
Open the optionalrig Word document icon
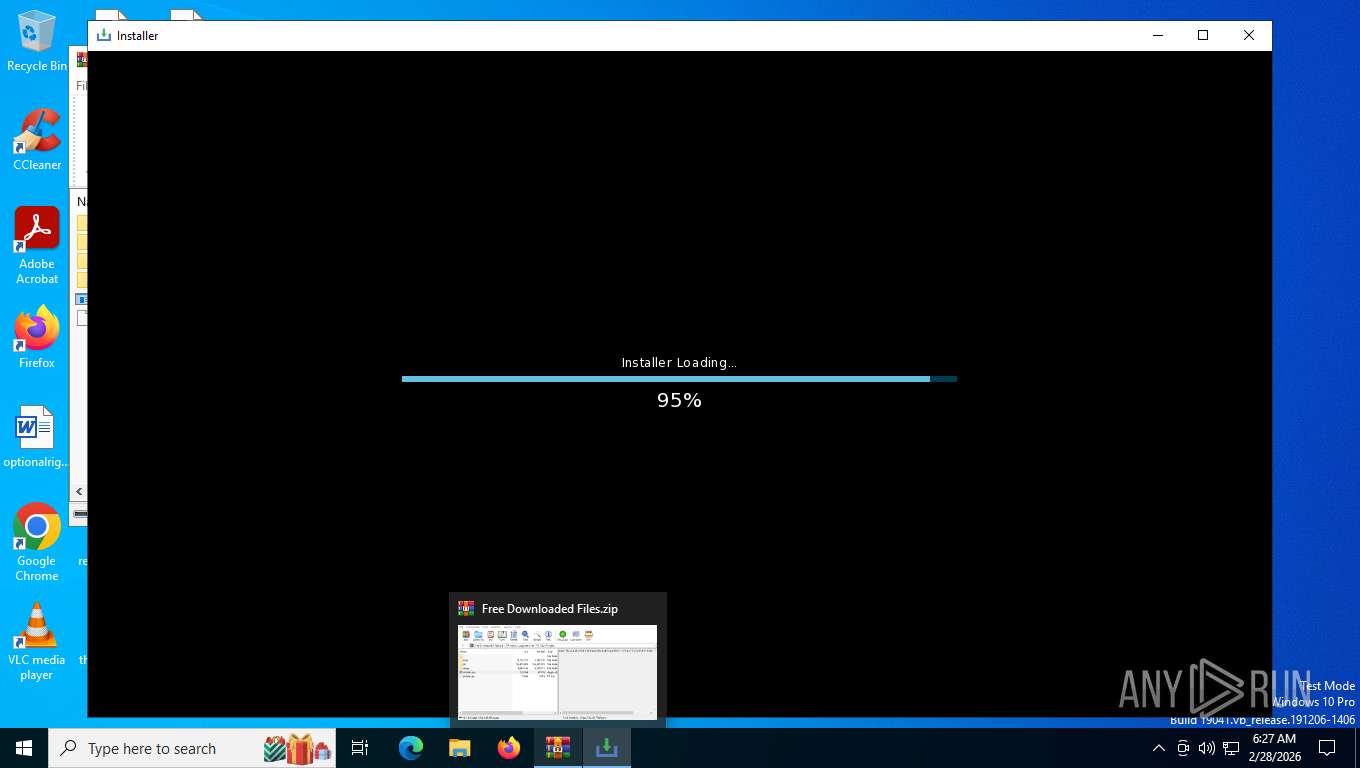click(37, 437)
